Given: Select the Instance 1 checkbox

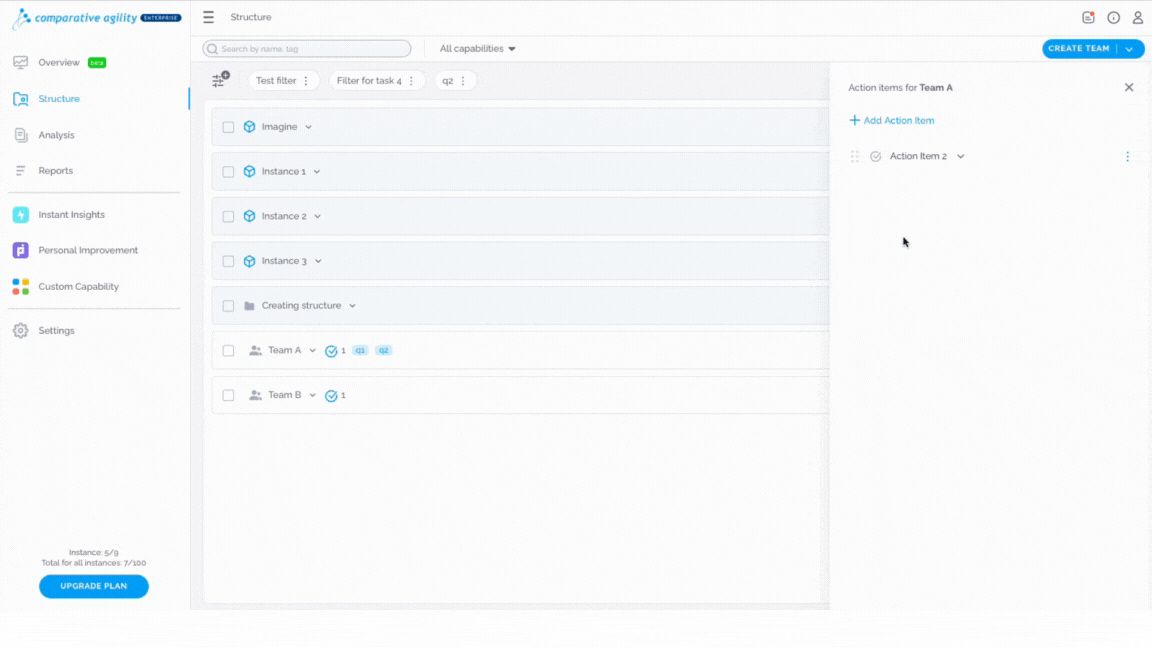Looking at the screenshot, I should [228, 172].
